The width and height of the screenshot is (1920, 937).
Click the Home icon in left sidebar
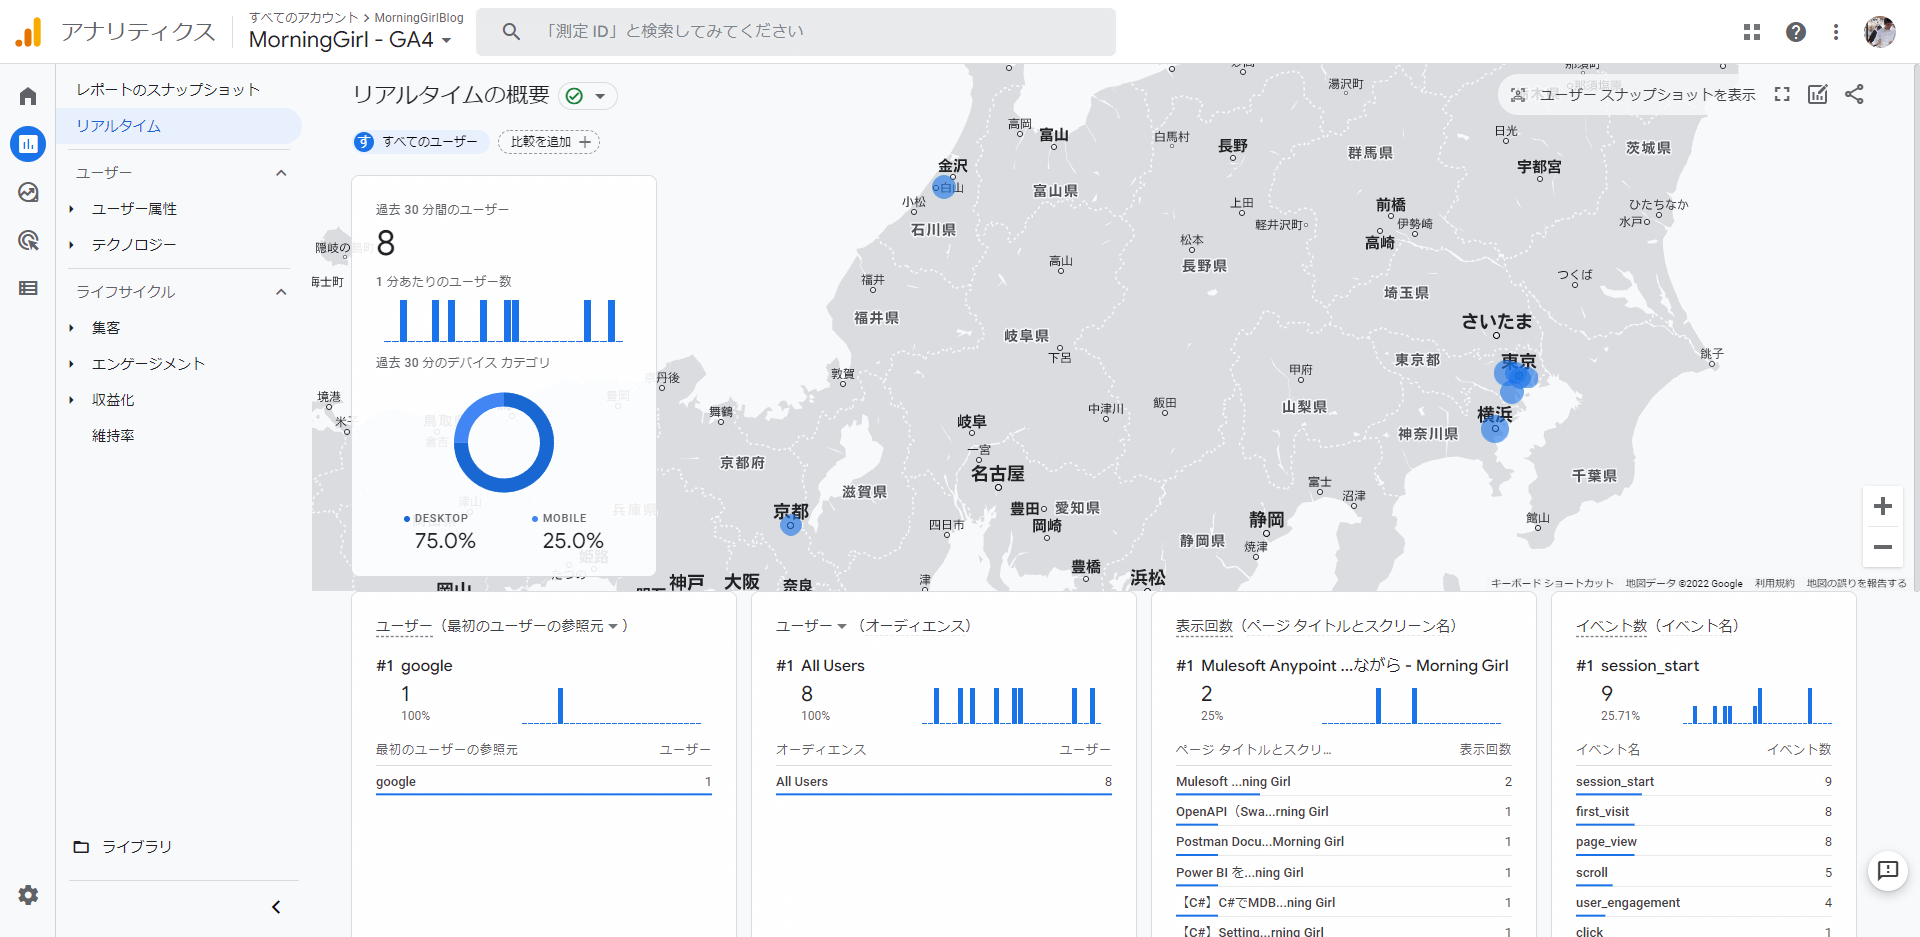click(28, 96)
